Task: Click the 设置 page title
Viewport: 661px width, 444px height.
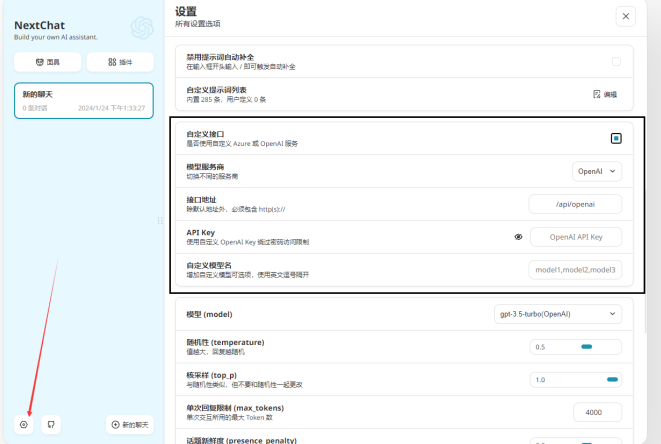Action: pos(186,11)
